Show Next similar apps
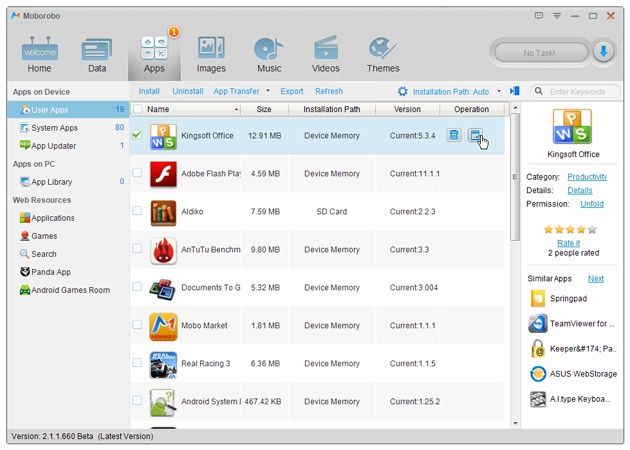The image size is (630, 450). [596, 278]
